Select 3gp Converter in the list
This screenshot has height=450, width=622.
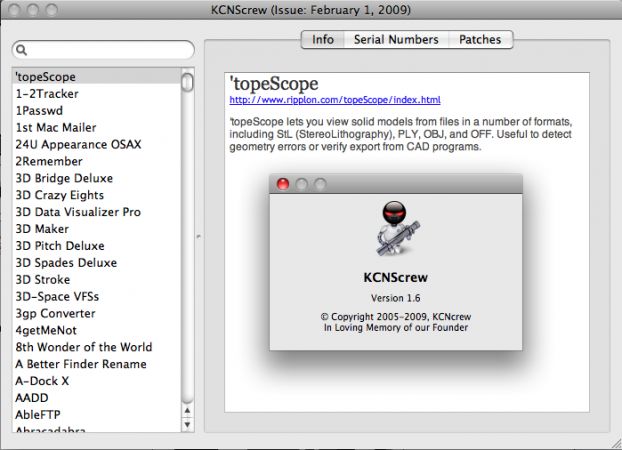(x=96, y=313)
